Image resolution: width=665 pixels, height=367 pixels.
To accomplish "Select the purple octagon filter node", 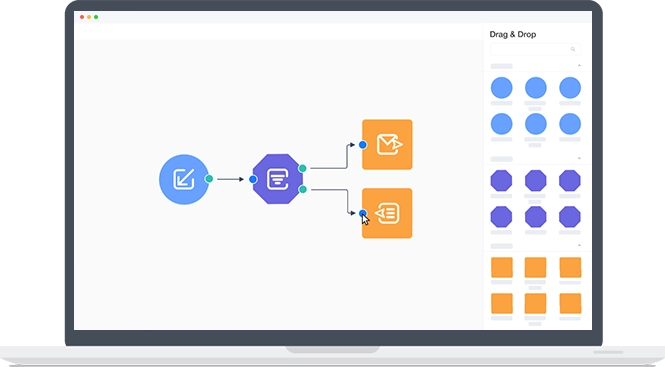I will [x=277, y=179].
